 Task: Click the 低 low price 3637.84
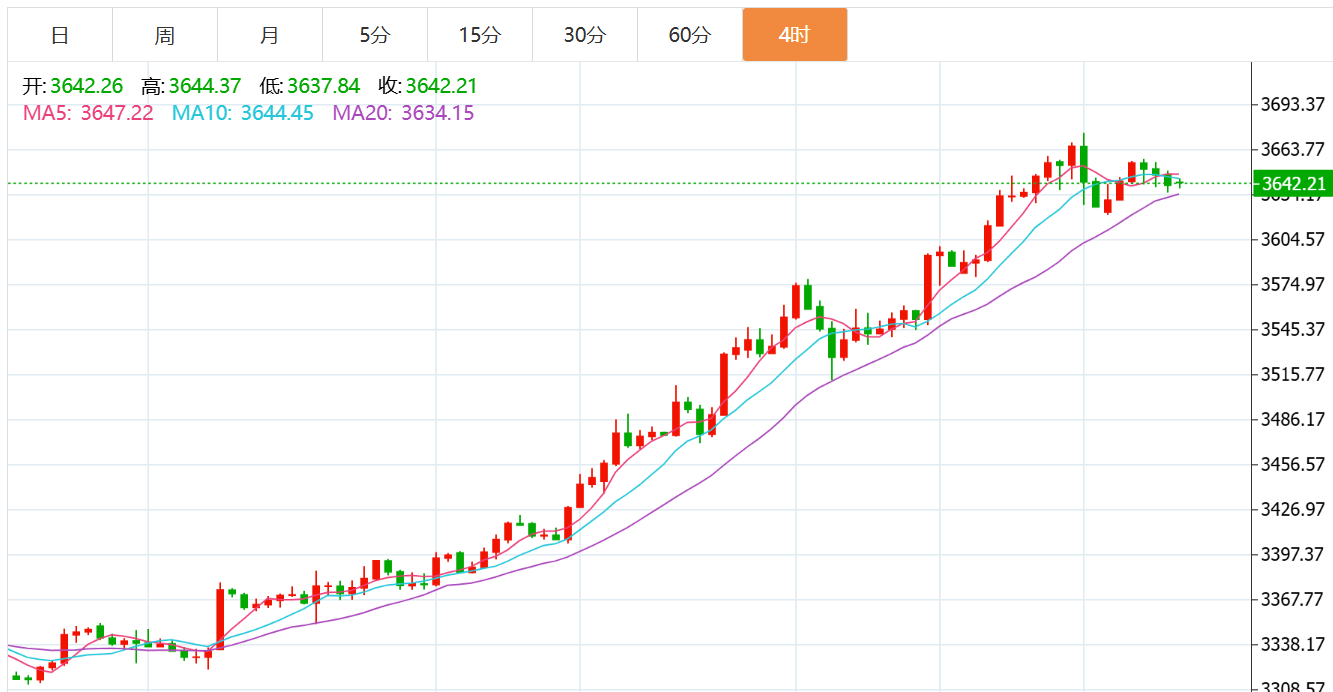click(x=323, y=86)
